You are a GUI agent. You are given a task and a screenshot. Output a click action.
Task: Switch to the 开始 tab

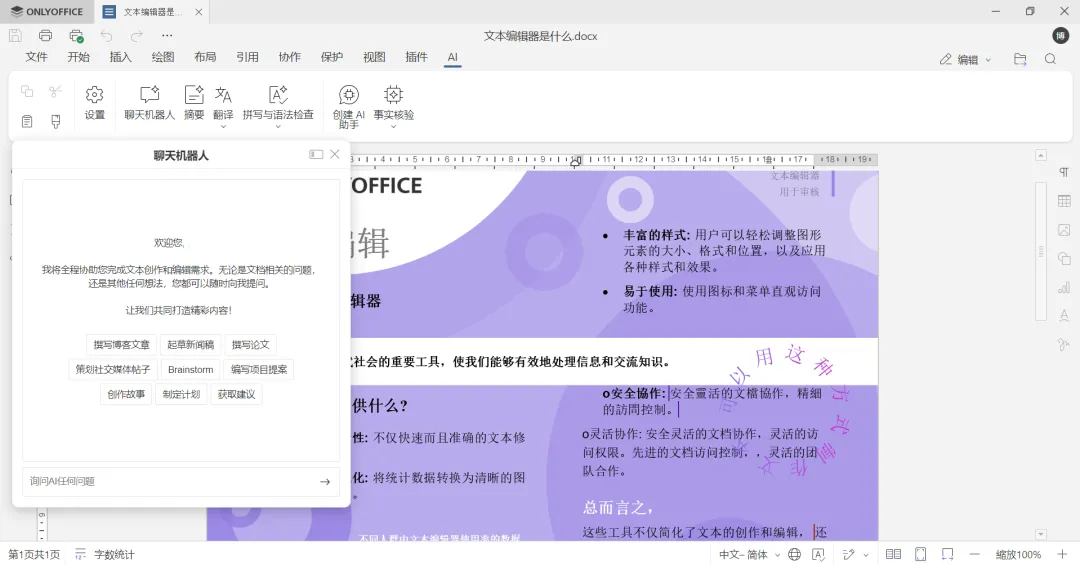tap(79, 57)
